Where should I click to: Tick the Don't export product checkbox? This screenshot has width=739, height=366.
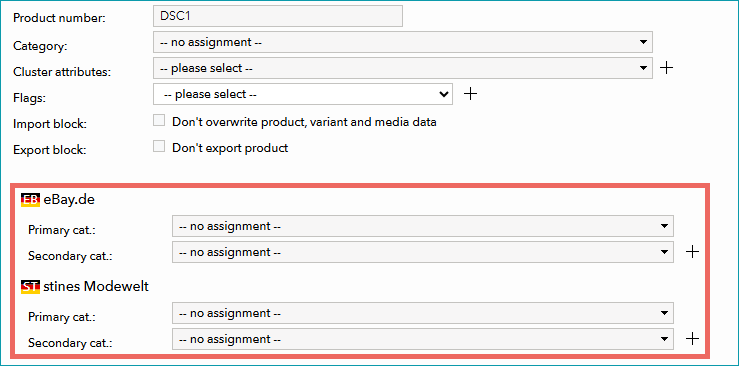pyautogui.click(x=159, y=147)
